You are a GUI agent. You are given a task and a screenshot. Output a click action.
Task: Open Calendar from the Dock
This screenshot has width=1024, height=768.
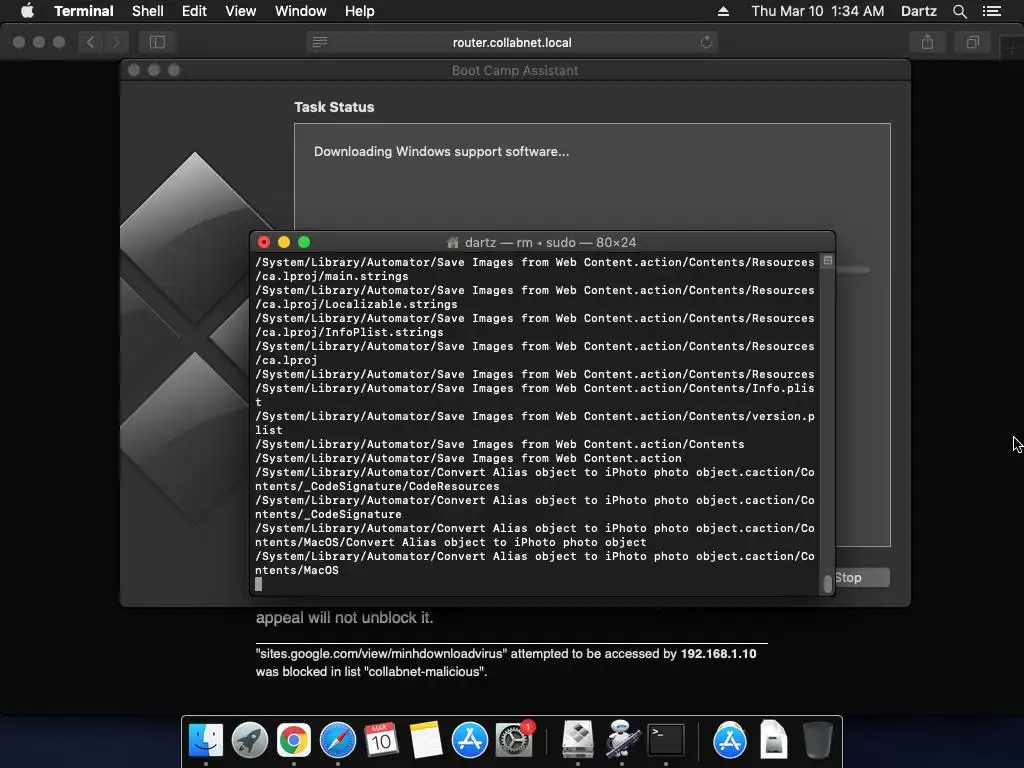click(x=381, y=741)
